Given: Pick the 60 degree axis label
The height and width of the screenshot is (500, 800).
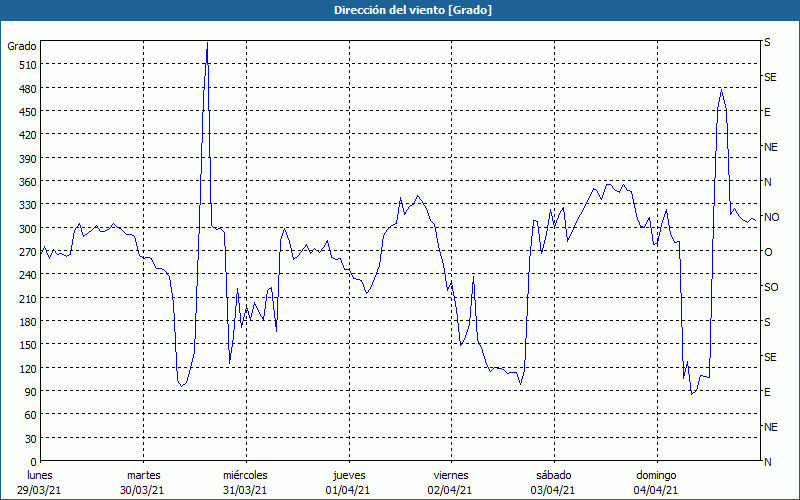Looking at the screenshot, I should [x=30, y=415].
